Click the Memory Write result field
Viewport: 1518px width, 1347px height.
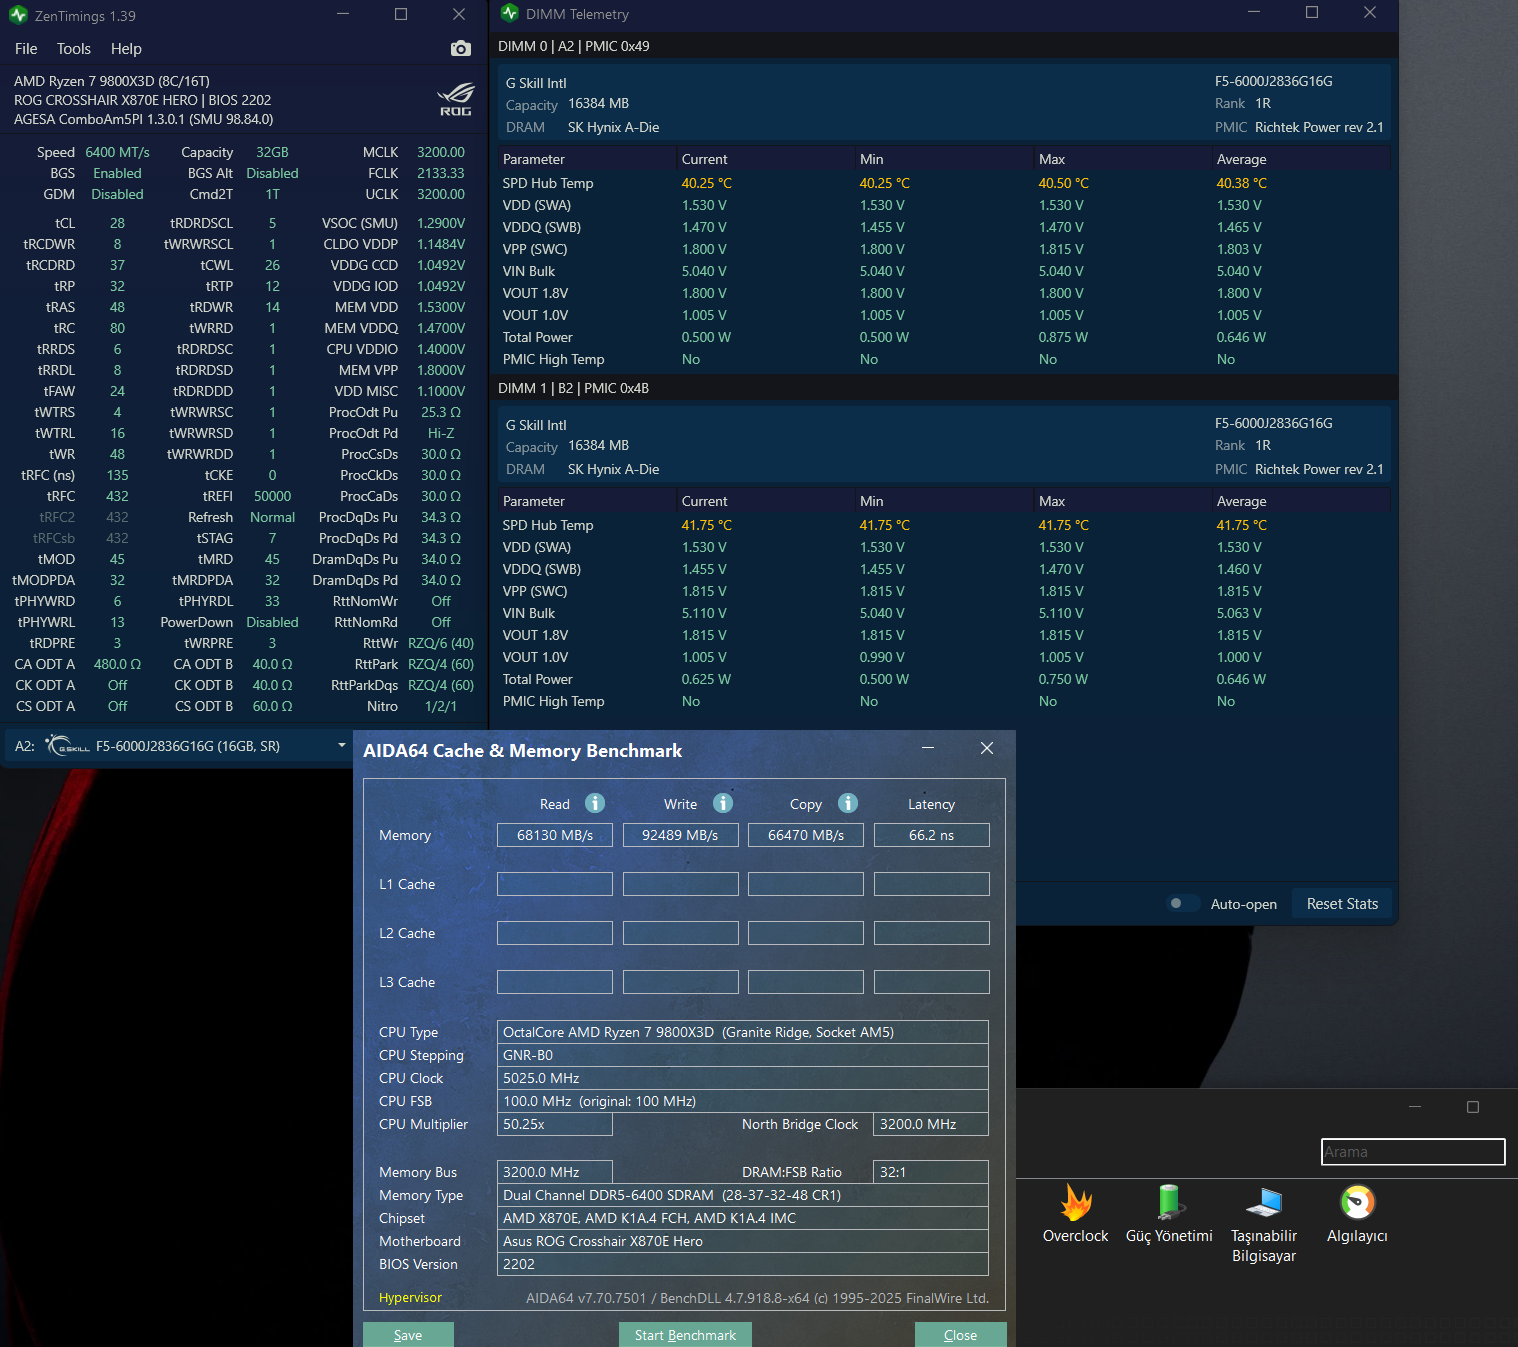(681, 835)
